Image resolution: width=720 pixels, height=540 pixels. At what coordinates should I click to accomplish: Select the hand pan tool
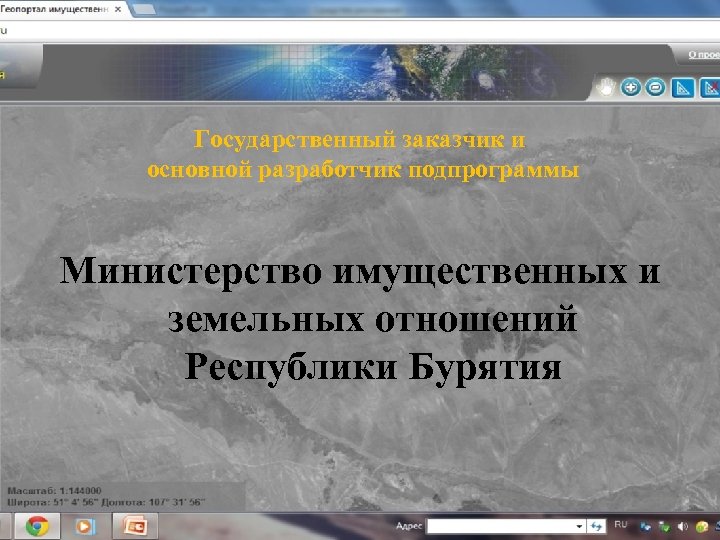coord(606,87)
